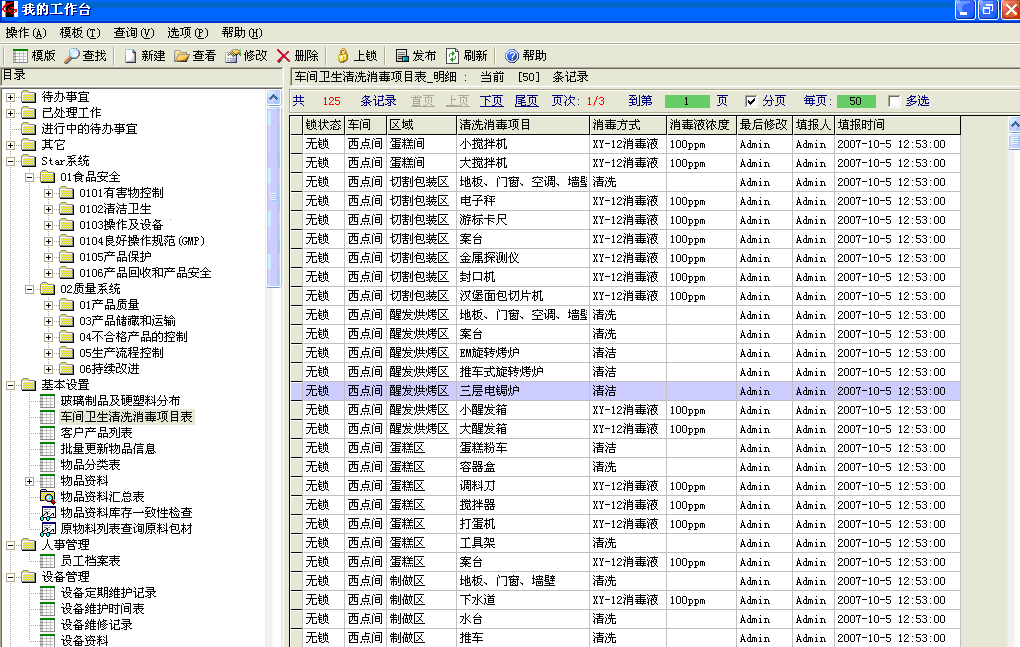Open the 查询(V) menu

(x=133, y=33)
